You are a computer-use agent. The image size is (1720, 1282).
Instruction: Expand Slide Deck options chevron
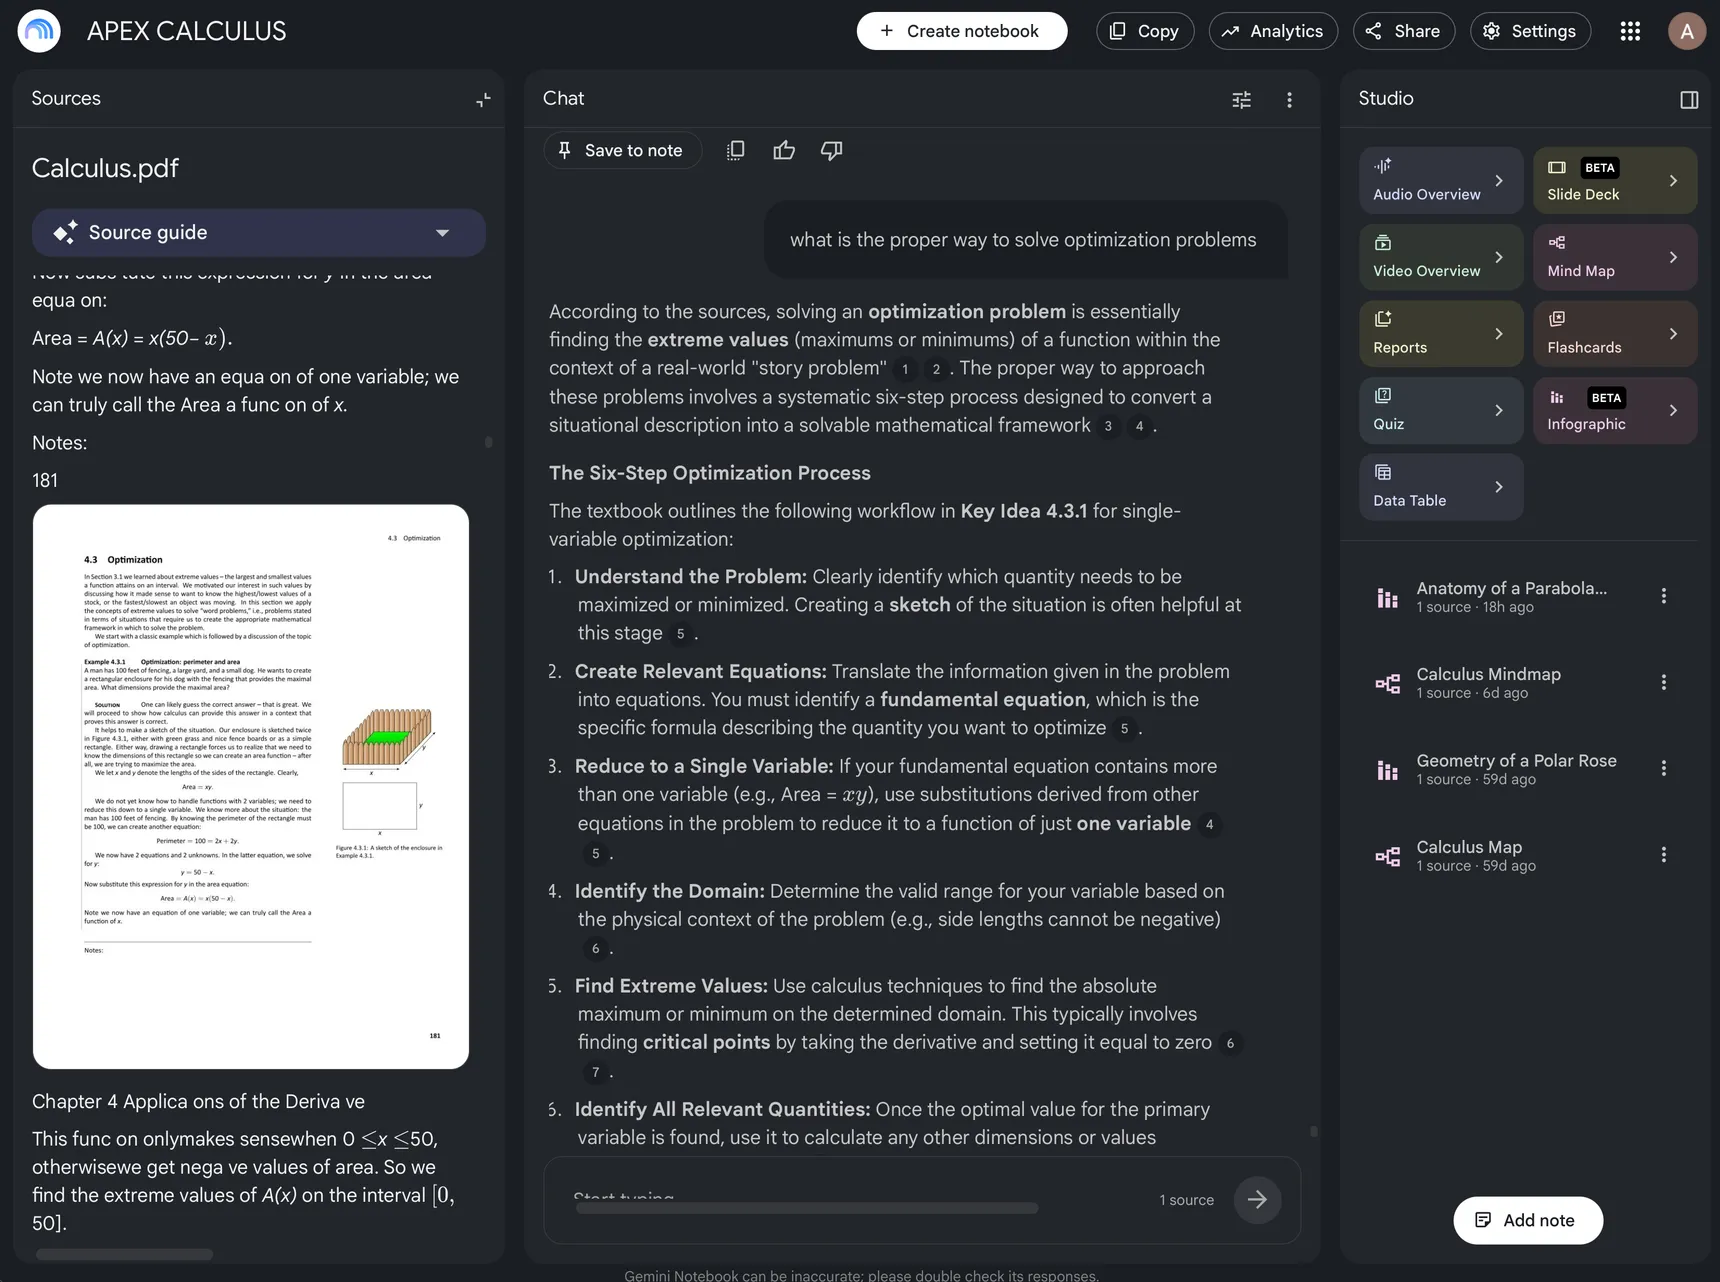pos(1673,180)
